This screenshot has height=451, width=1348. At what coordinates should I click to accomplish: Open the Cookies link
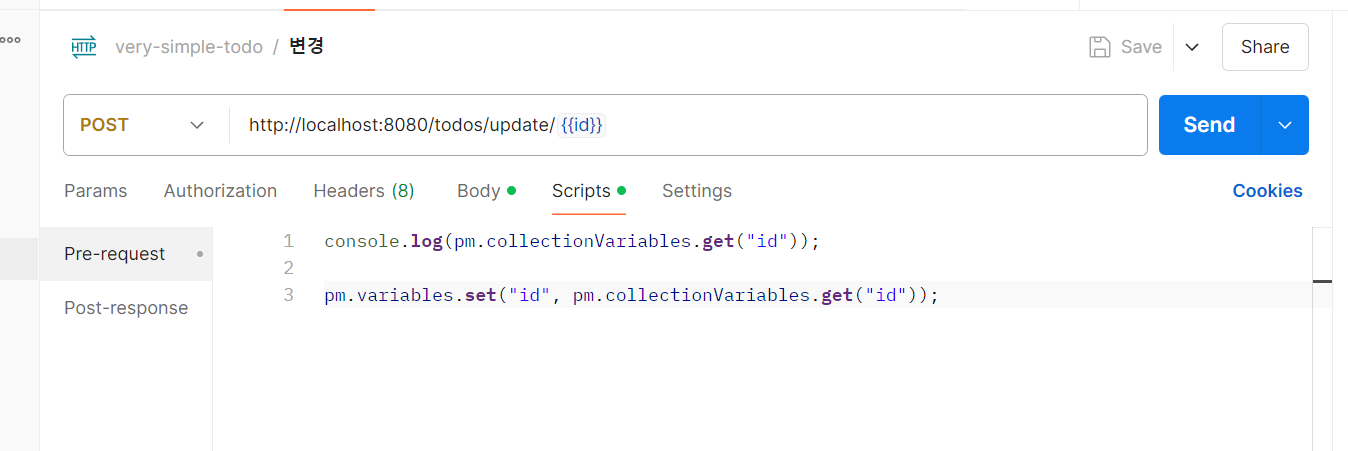point(1267,191)
